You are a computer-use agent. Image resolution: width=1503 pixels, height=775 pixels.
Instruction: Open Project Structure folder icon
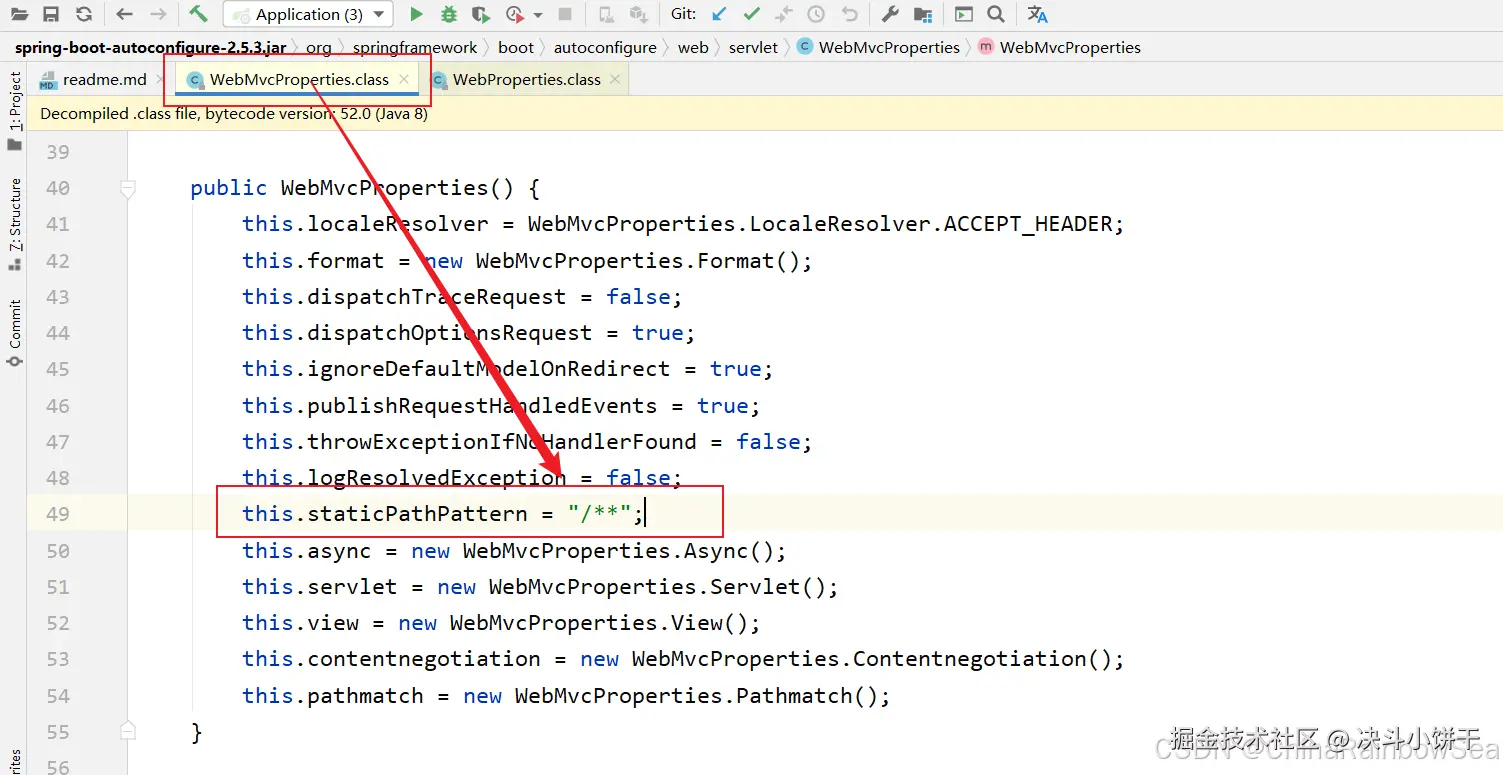[x=922, y=14]
